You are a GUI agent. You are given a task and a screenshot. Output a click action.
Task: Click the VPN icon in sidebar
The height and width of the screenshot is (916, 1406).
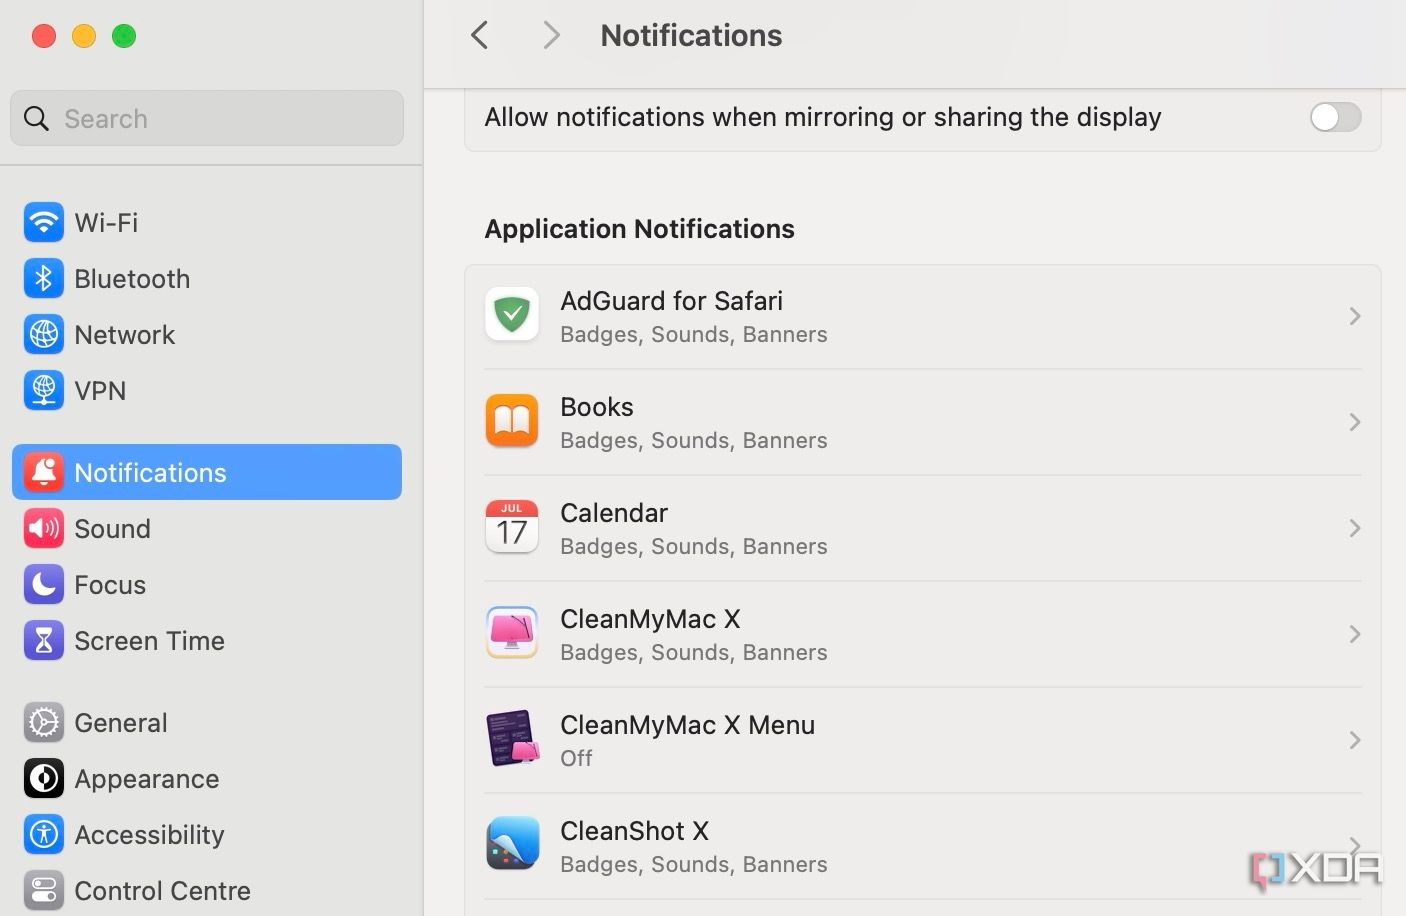(x=43, y=390)
